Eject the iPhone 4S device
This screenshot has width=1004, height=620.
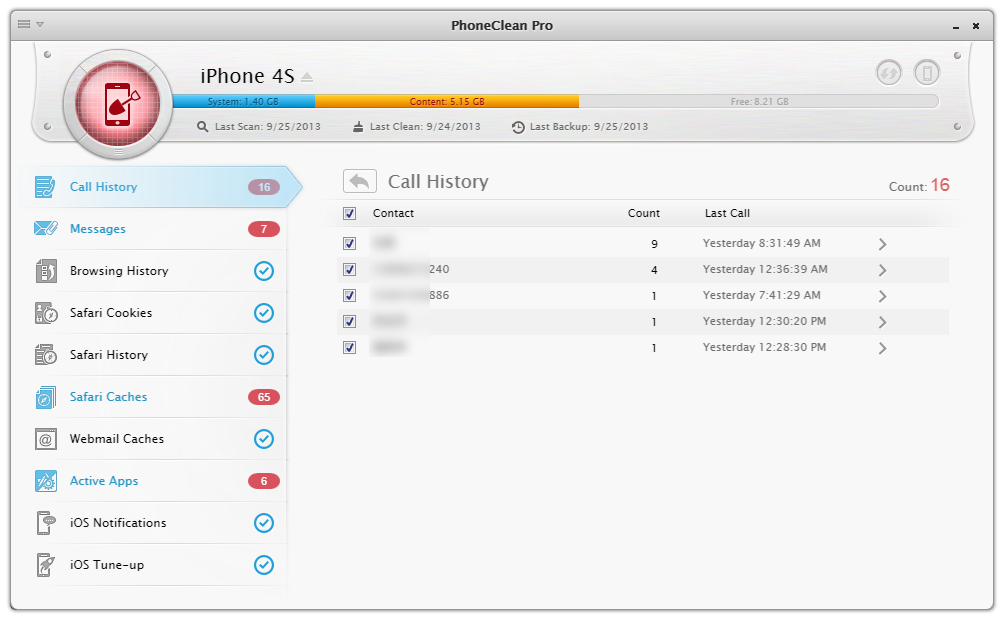(x=308, y=77)
